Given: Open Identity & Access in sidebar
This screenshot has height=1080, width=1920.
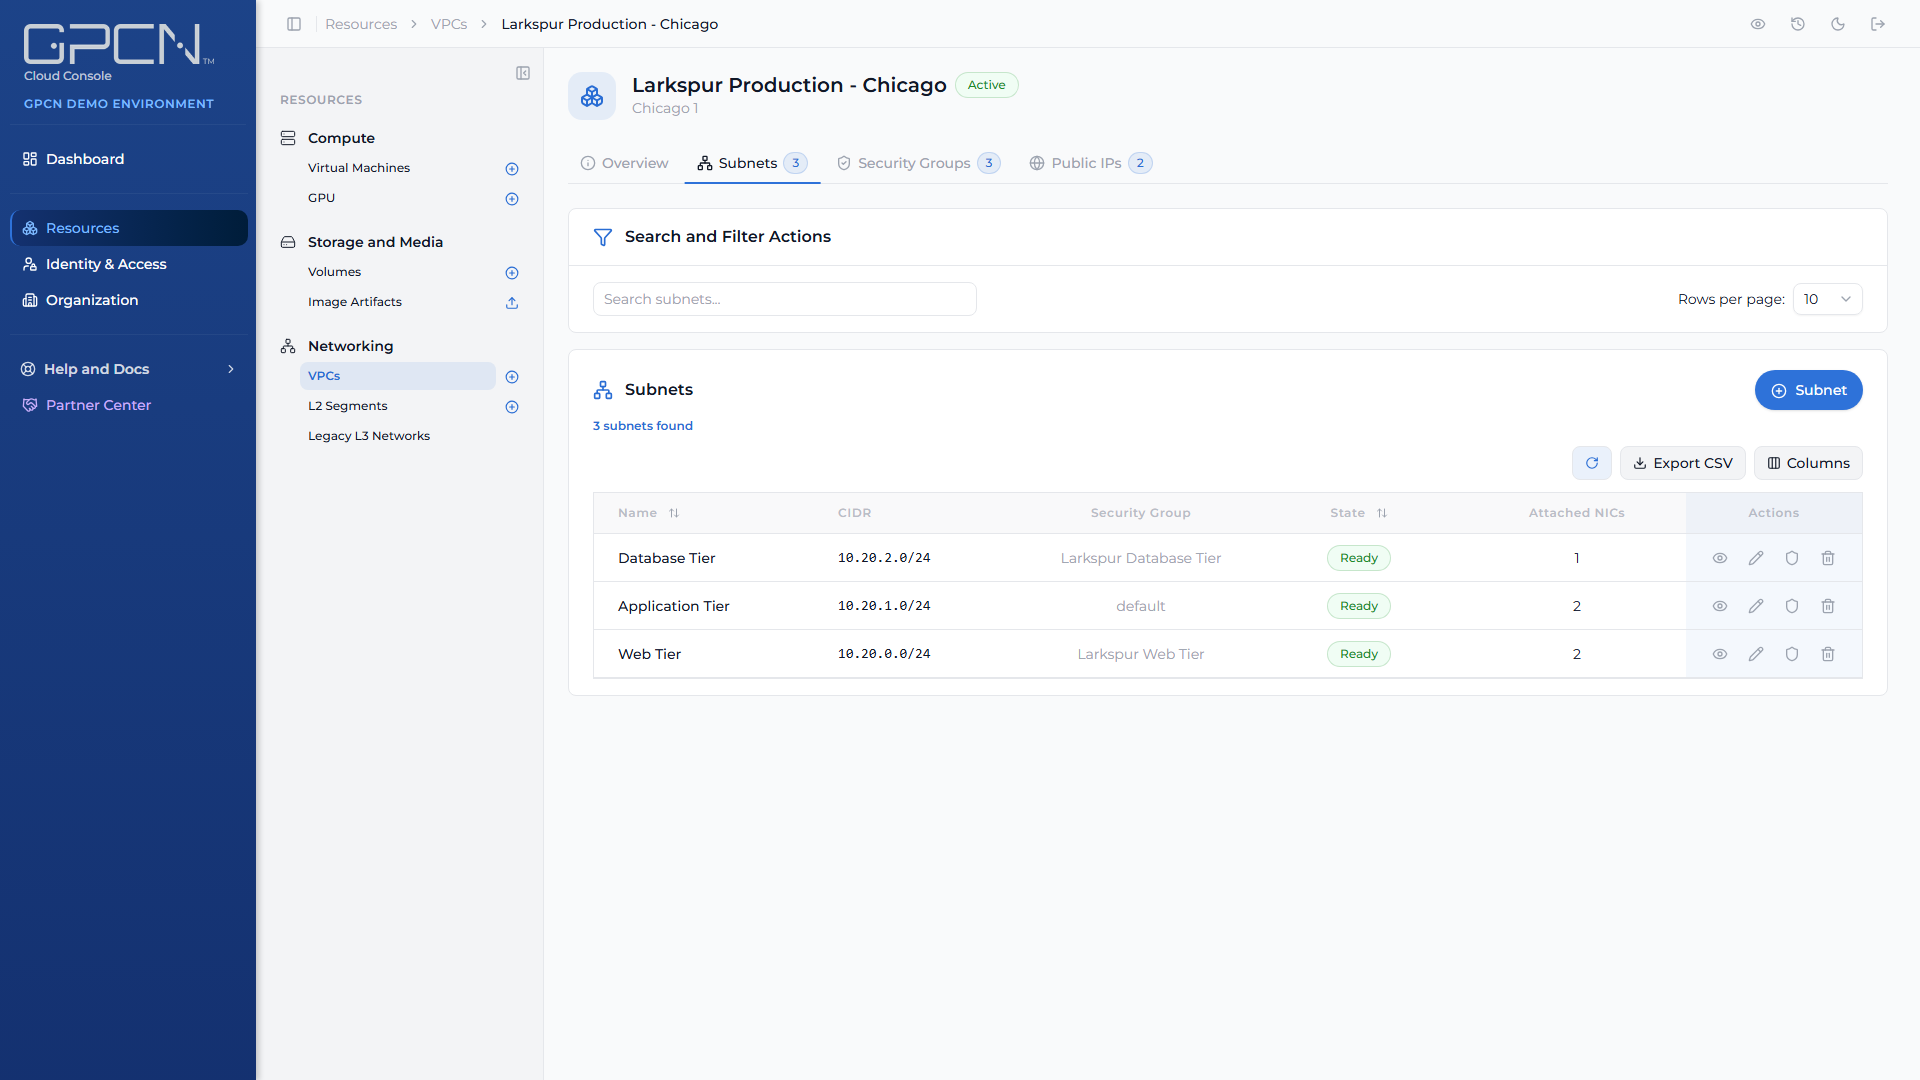Looking at the screenshot, I should 128,264.
